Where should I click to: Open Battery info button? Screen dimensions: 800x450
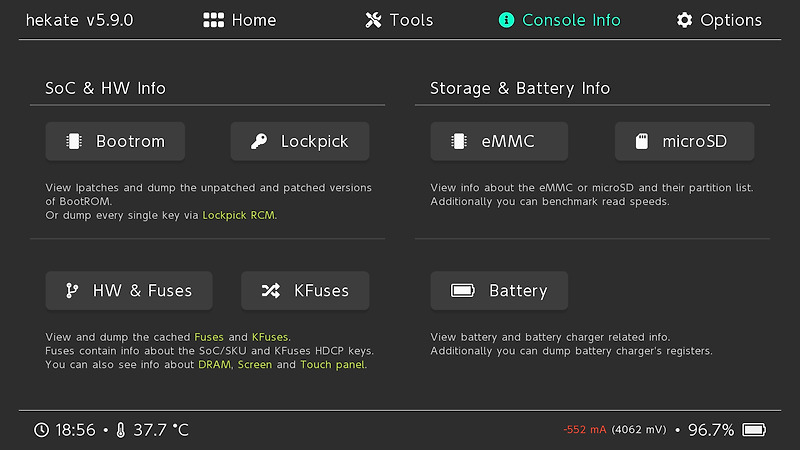coord(499,291)
